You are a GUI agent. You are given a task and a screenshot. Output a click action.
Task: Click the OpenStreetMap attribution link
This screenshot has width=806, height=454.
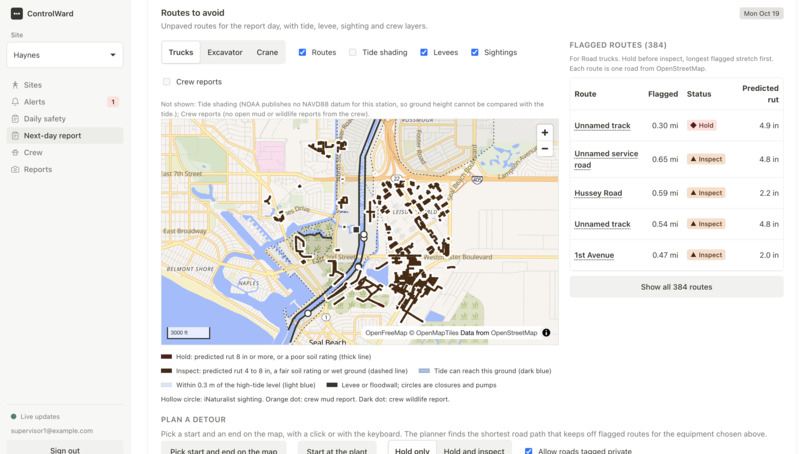pos(514,333)
